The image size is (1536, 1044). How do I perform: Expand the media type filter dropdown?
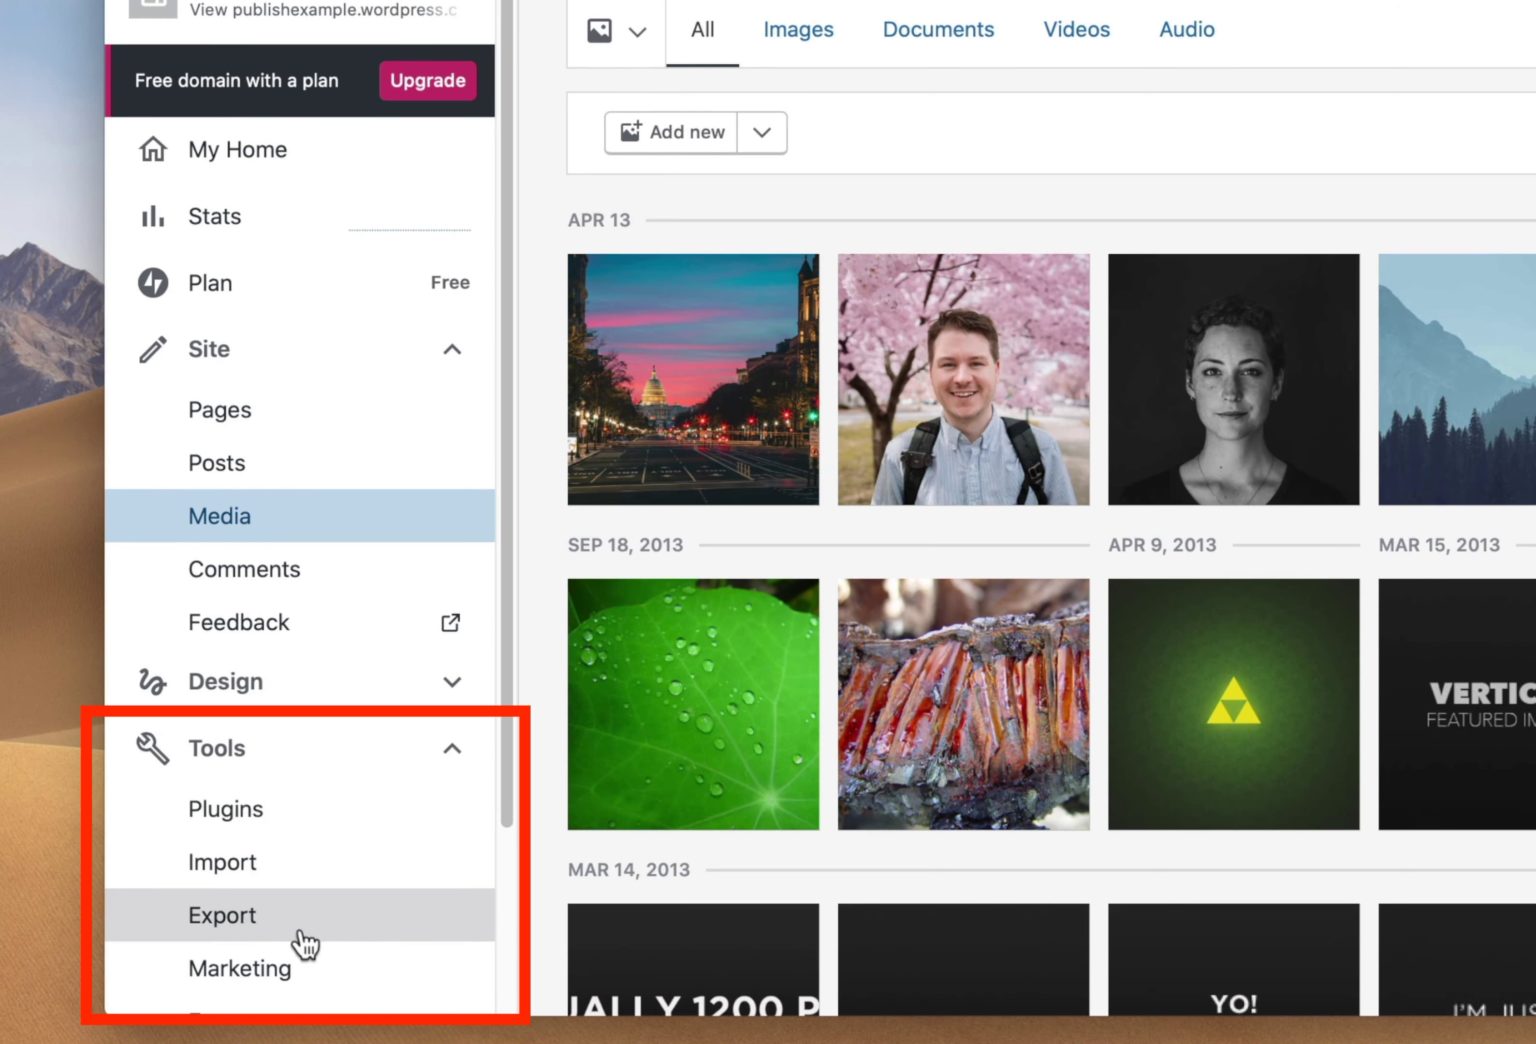(638, 31)
